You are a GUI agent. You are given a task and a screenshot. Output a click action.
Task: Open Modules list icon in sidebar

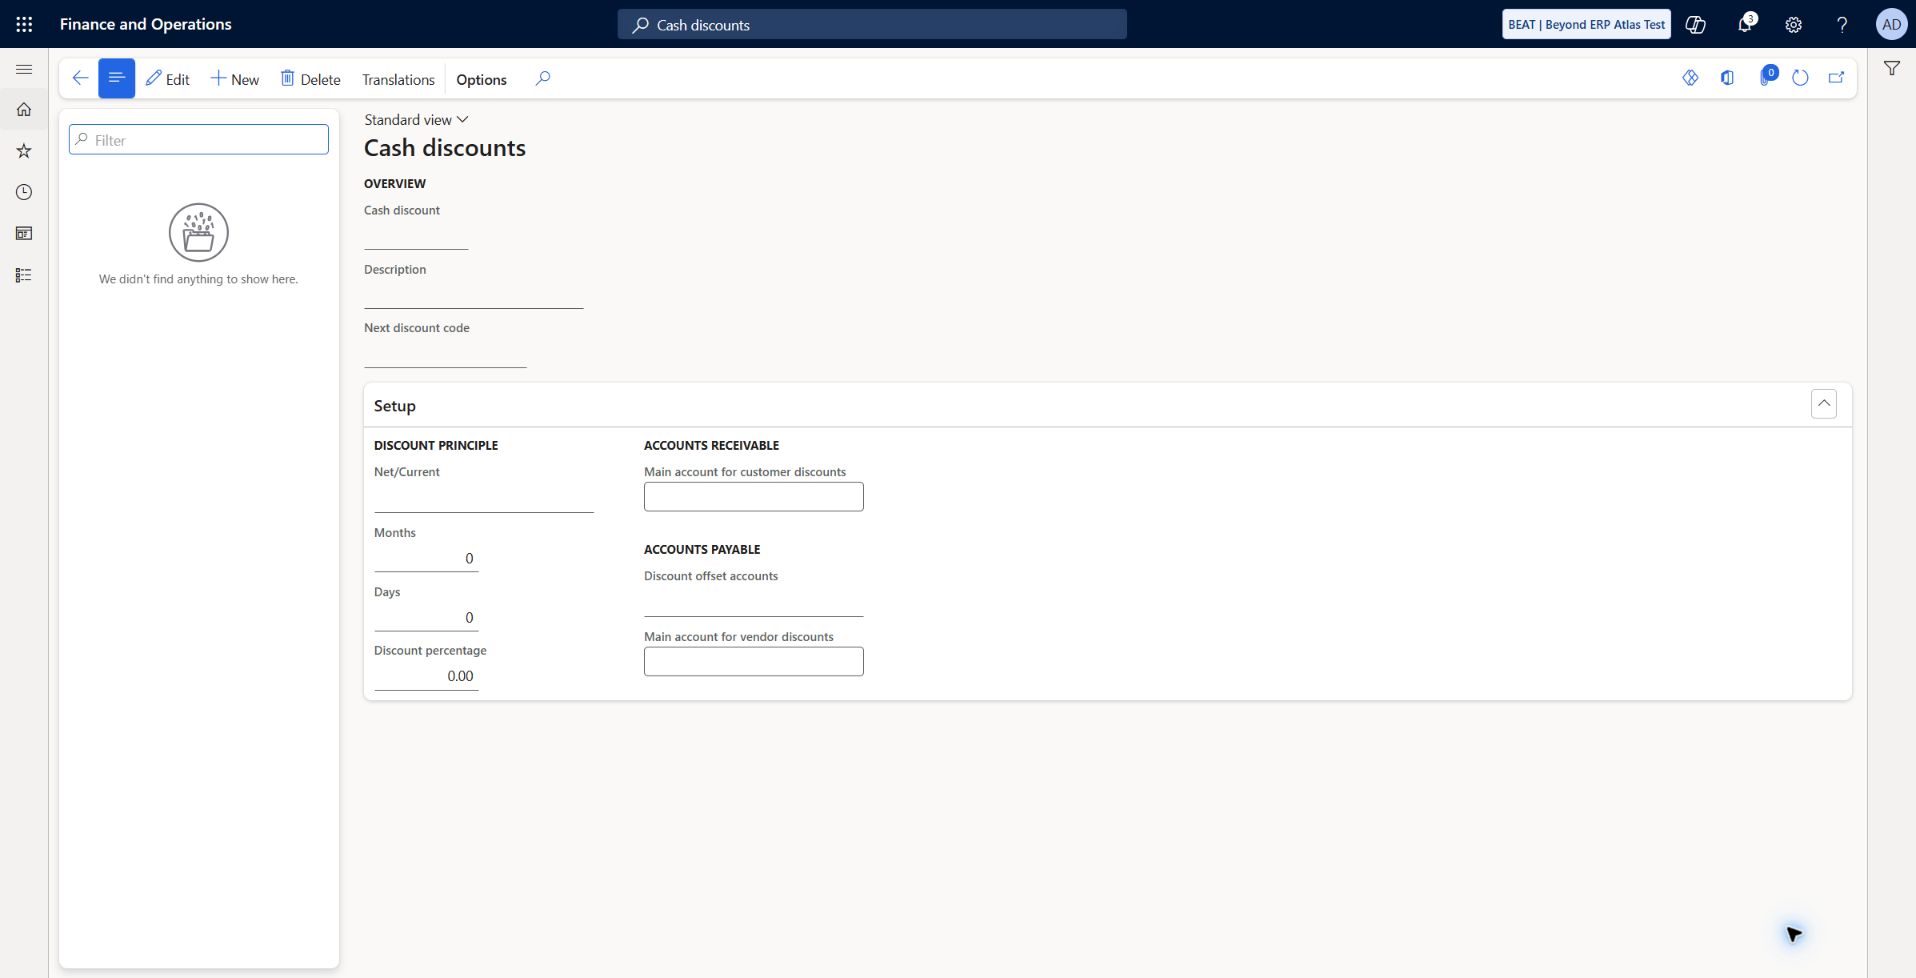(24, 275)
